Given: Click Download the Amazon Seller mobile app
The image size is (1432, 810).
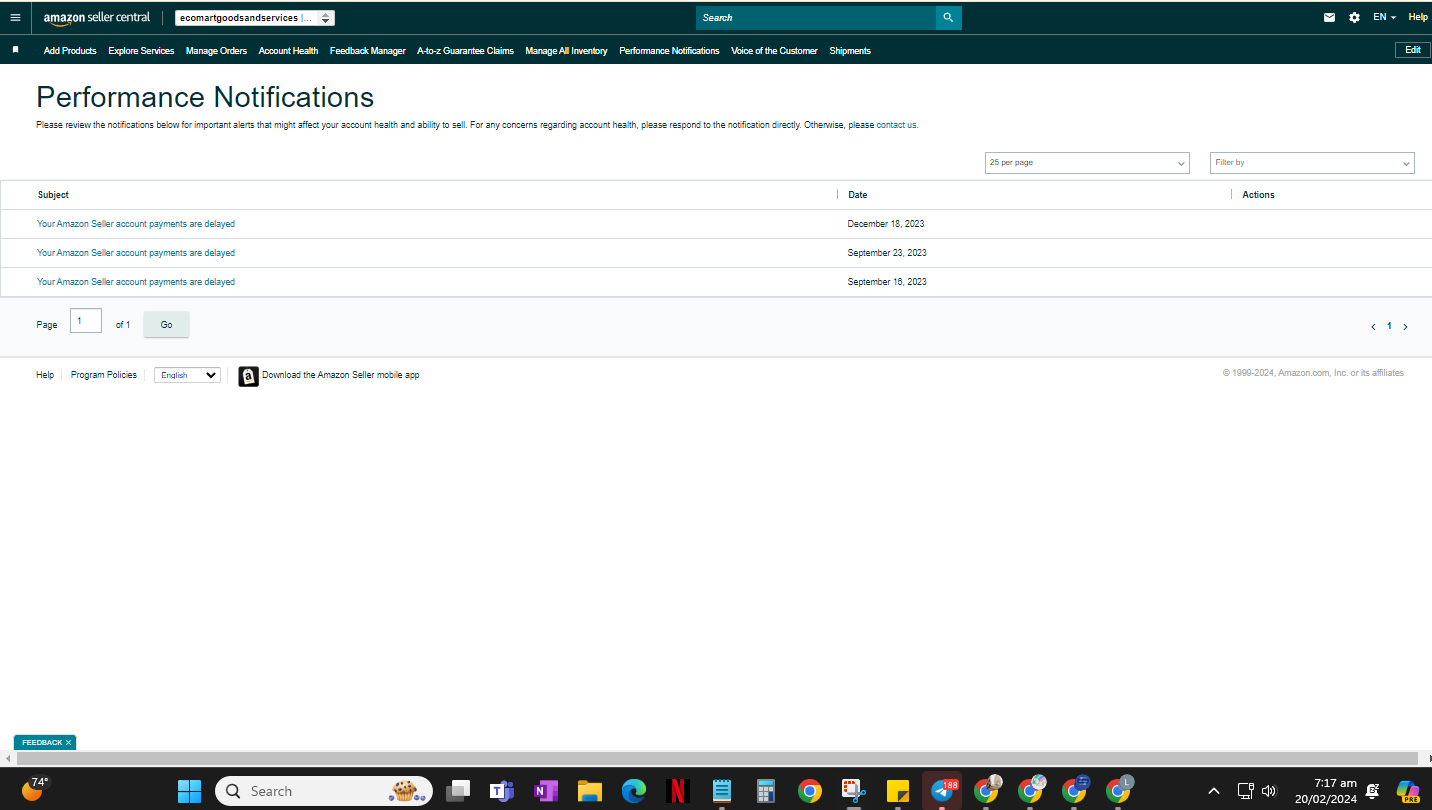Looking at the screenshot, I should click(x=341, y=376).
